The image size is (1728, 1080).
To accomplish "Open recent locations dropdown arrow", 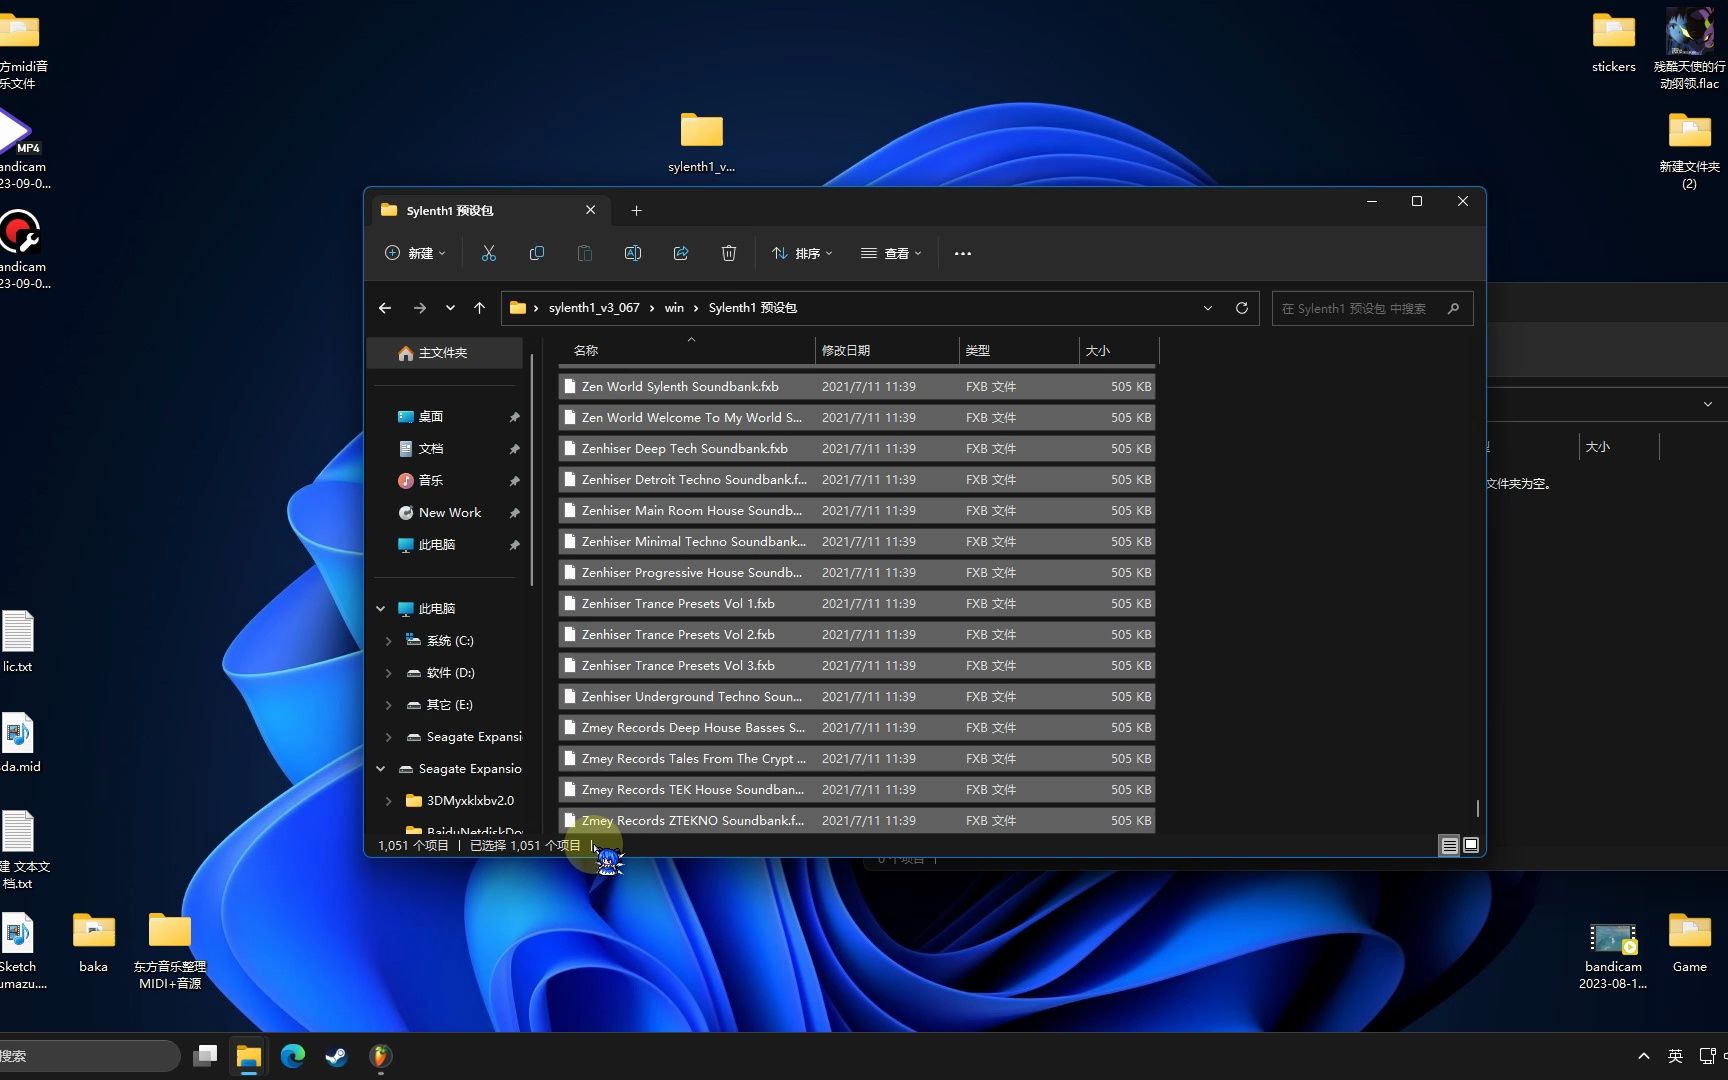I will tap(450, 308).
